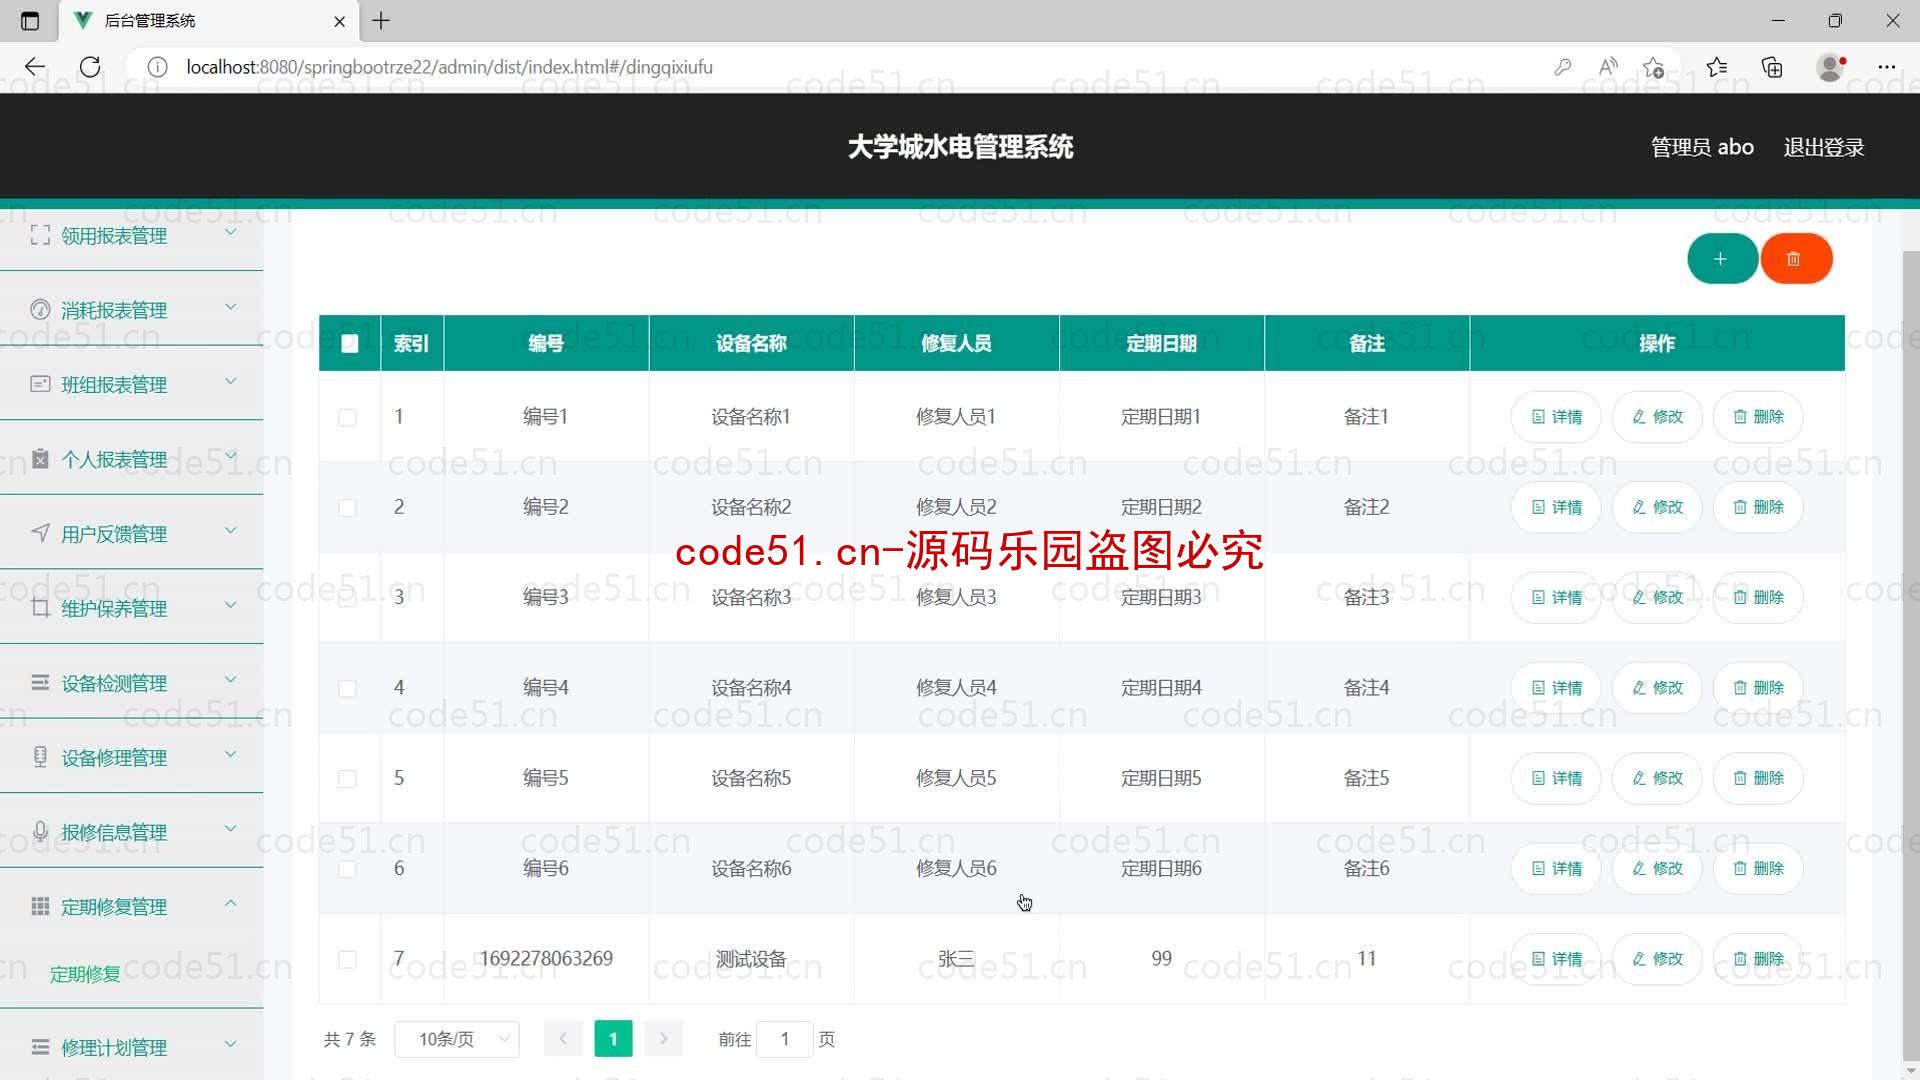Screen dimensions: 1920x1080
Task: Open the 个人报表管理 menu label
Action: click(x=114, y=460)
